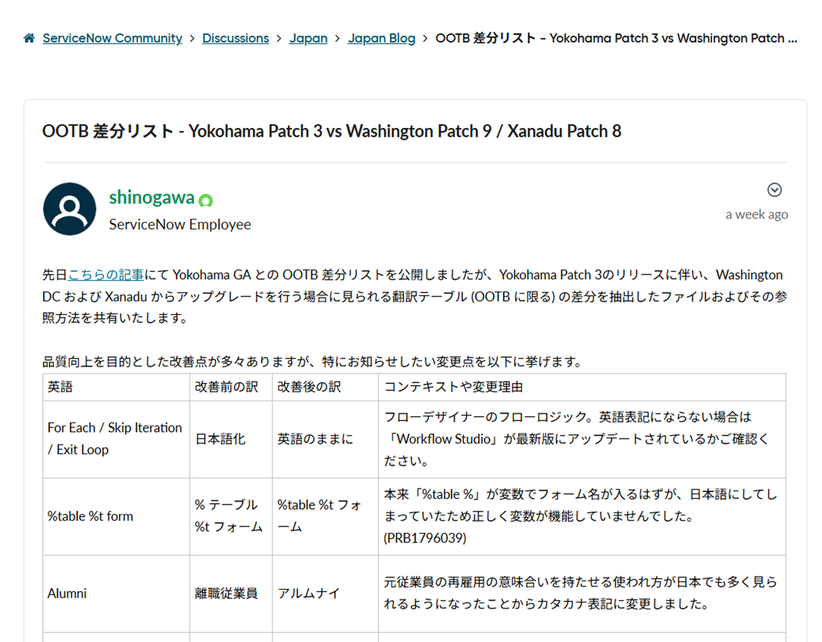This screenshot has width=822, height=642.
Task: Open the ServiceNow Community breadcrumb link
Action: tap(112, 38)
